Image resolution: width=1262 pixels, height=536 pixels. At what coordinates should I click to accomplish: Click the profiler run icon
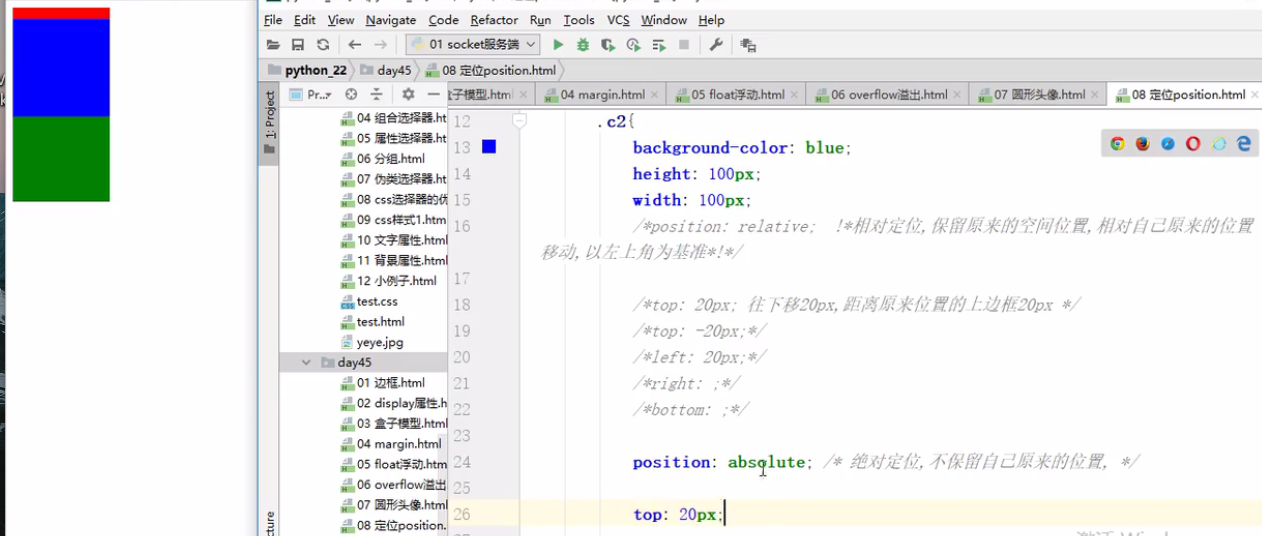pyautogui.click(x=633, y=45)
